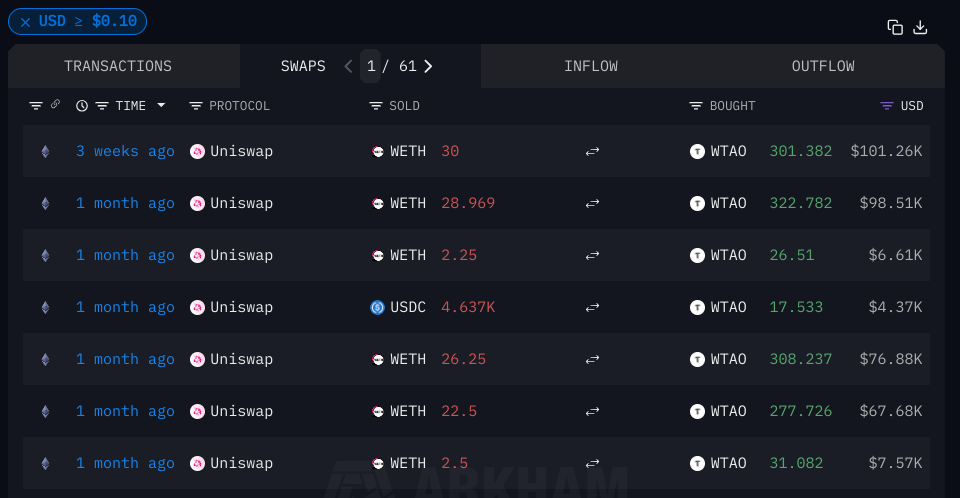Open the Protocol column filter
960x498 pixels.
196,105
